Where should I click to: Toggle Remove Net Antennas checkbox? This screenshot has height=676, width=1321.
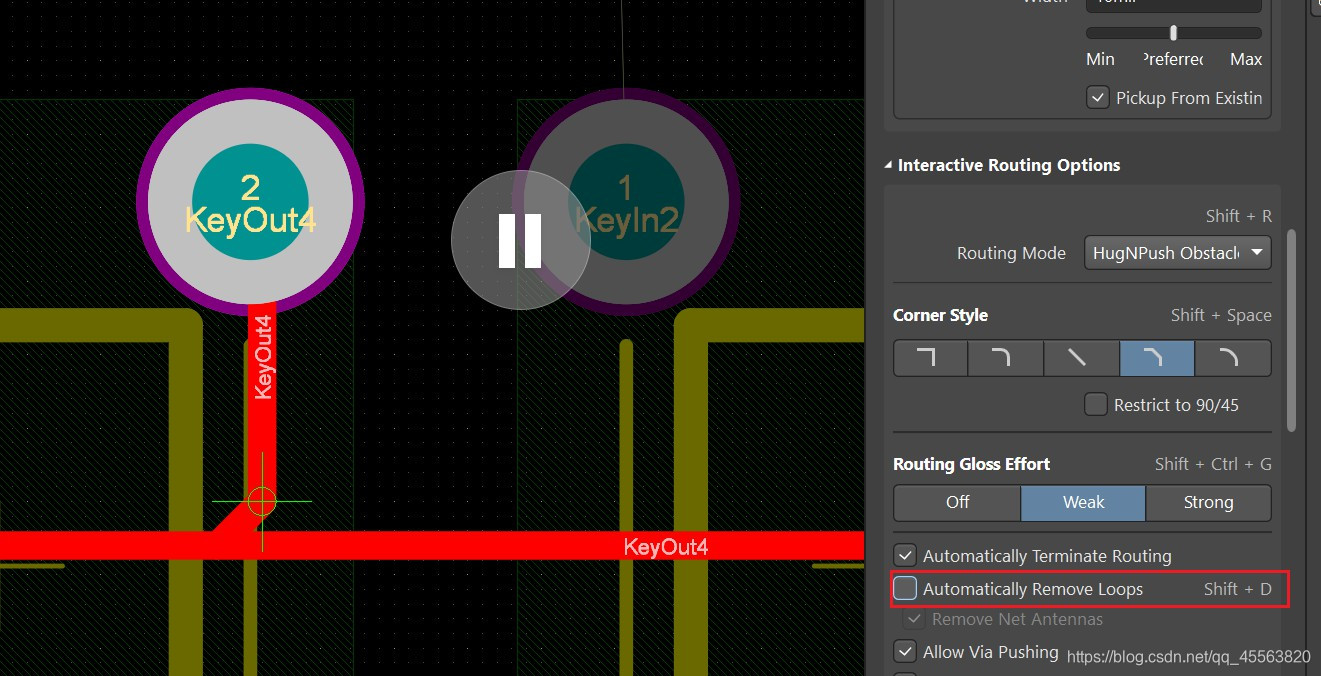point(914,619)
